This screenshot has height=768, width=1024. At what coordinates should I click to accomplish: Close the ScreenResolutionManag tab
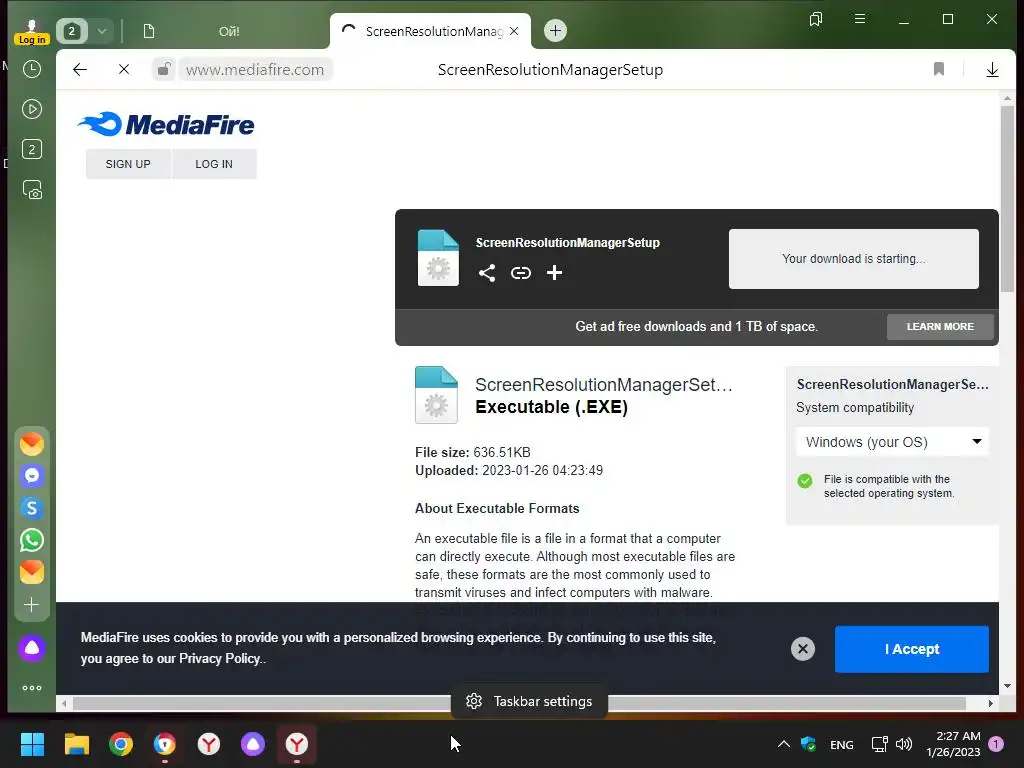point(514,31)
